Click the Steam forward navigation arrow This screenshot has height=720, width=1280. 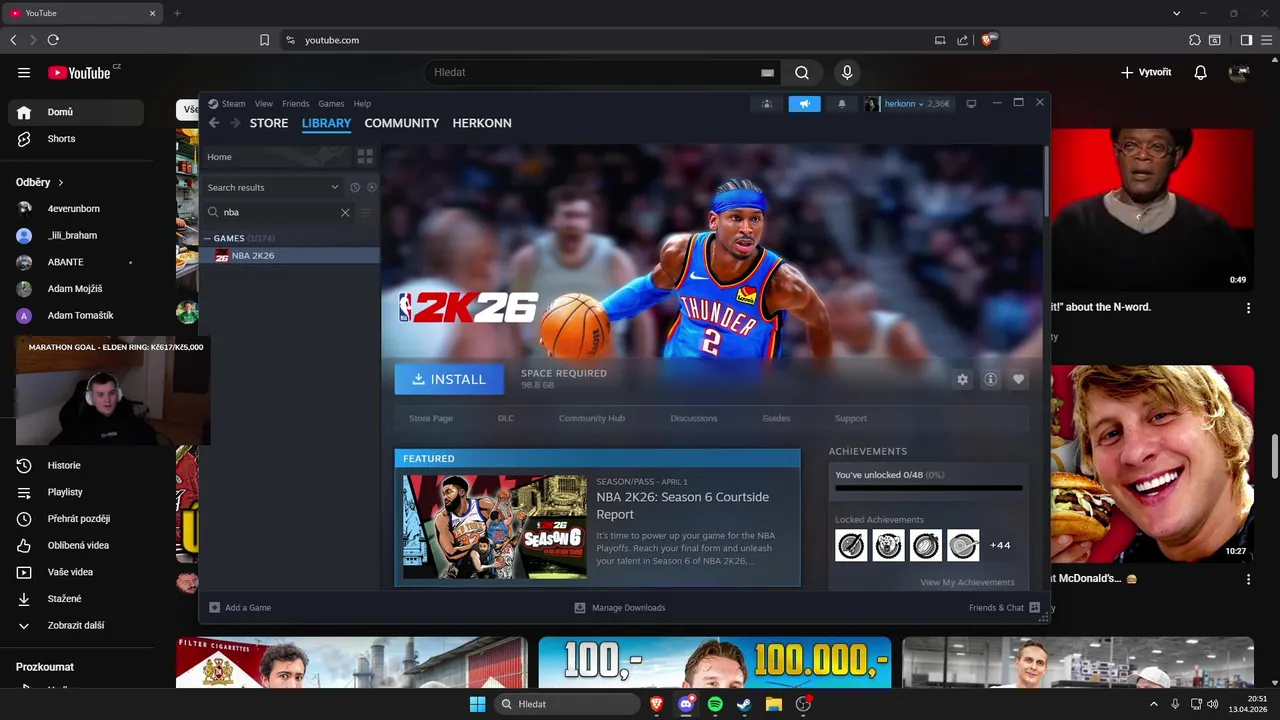pyautogui.click(x=235, y=123)
